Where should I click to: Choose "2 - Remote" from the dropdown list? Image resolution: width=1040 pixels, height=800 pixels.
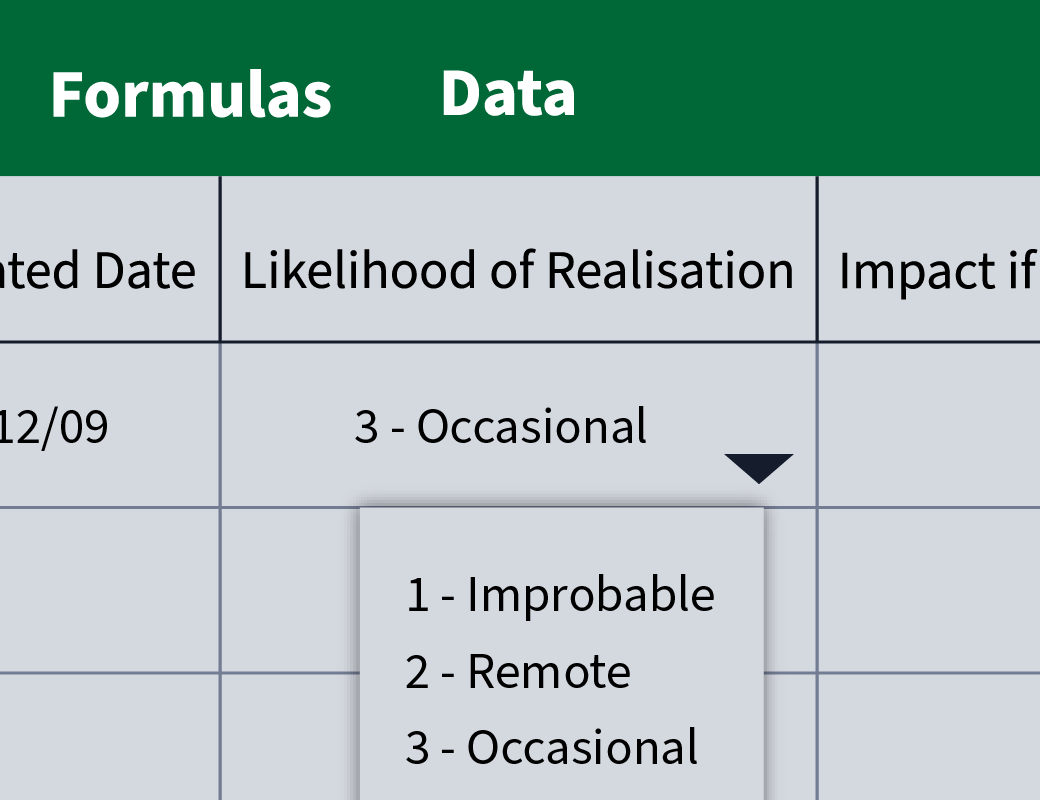pos(518,671)
